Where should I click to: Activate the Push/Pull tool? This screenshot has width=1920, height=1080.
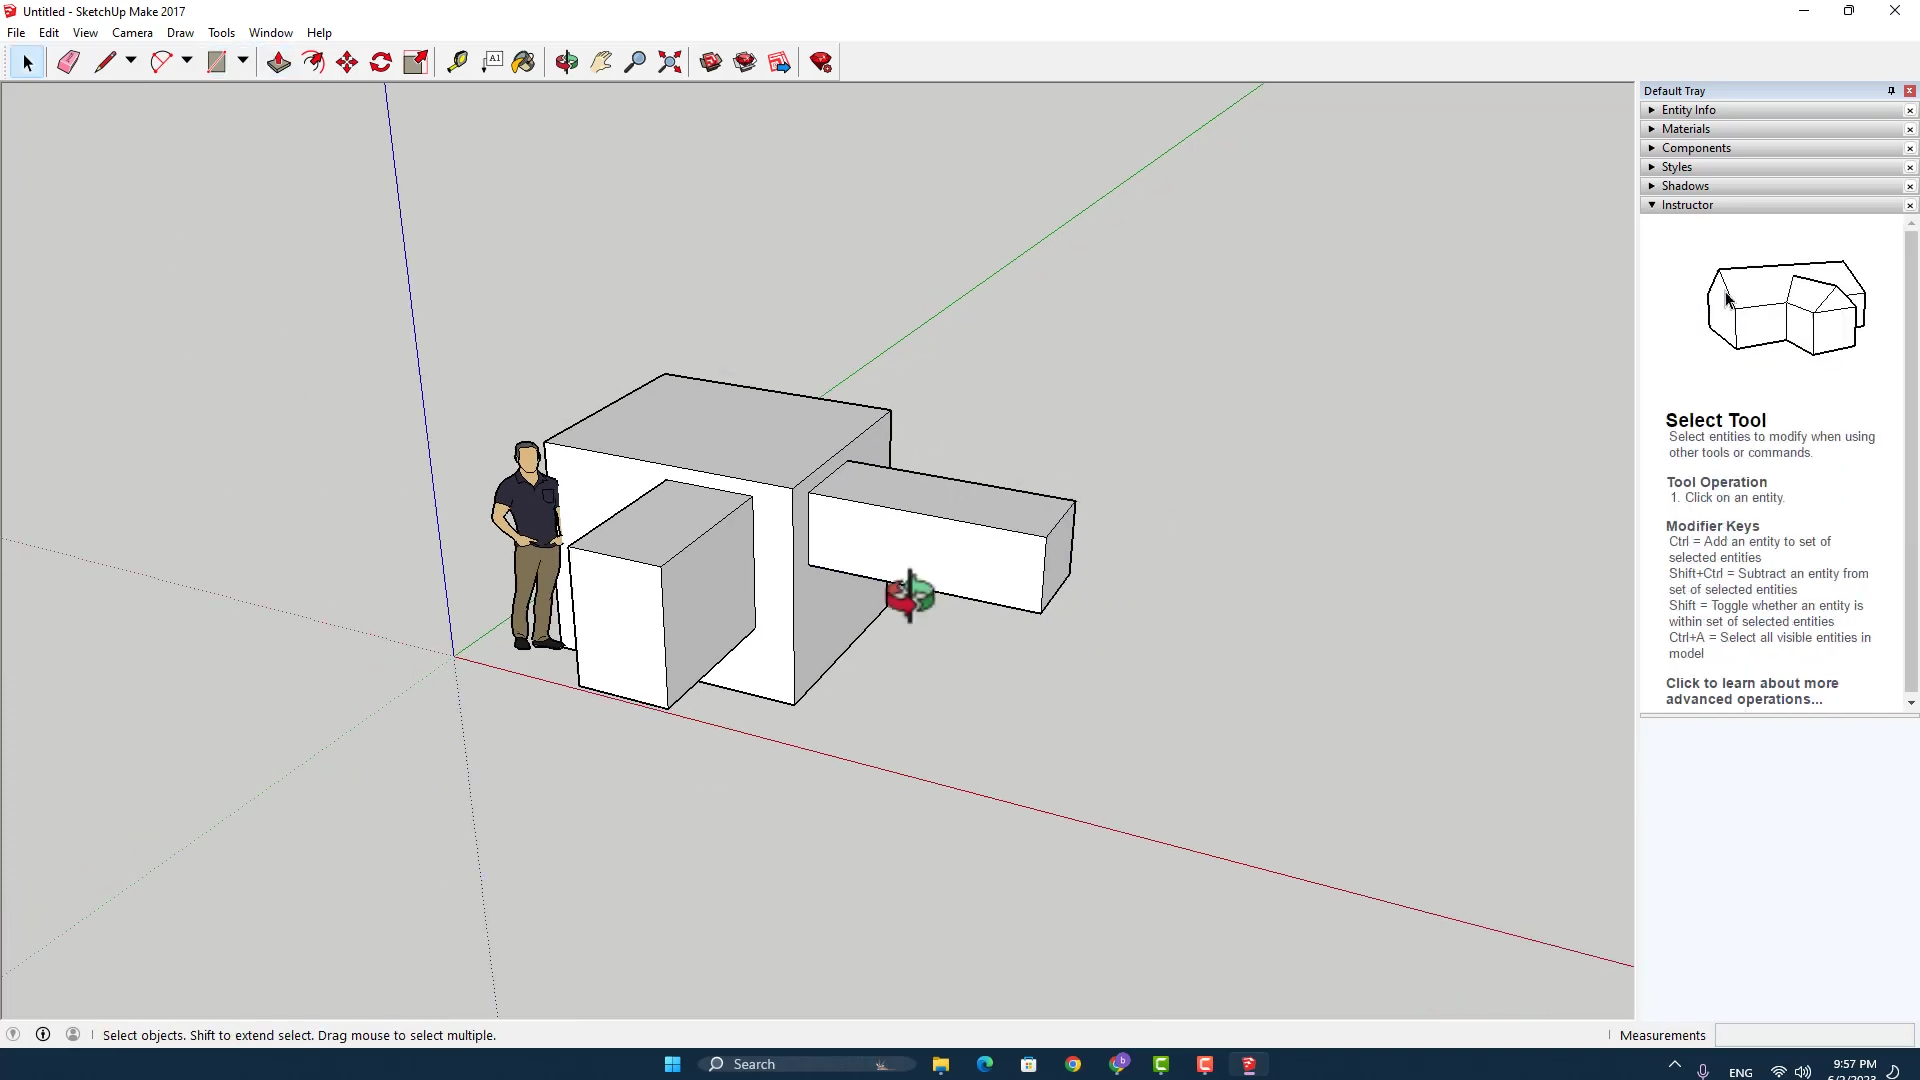[279, 62]
